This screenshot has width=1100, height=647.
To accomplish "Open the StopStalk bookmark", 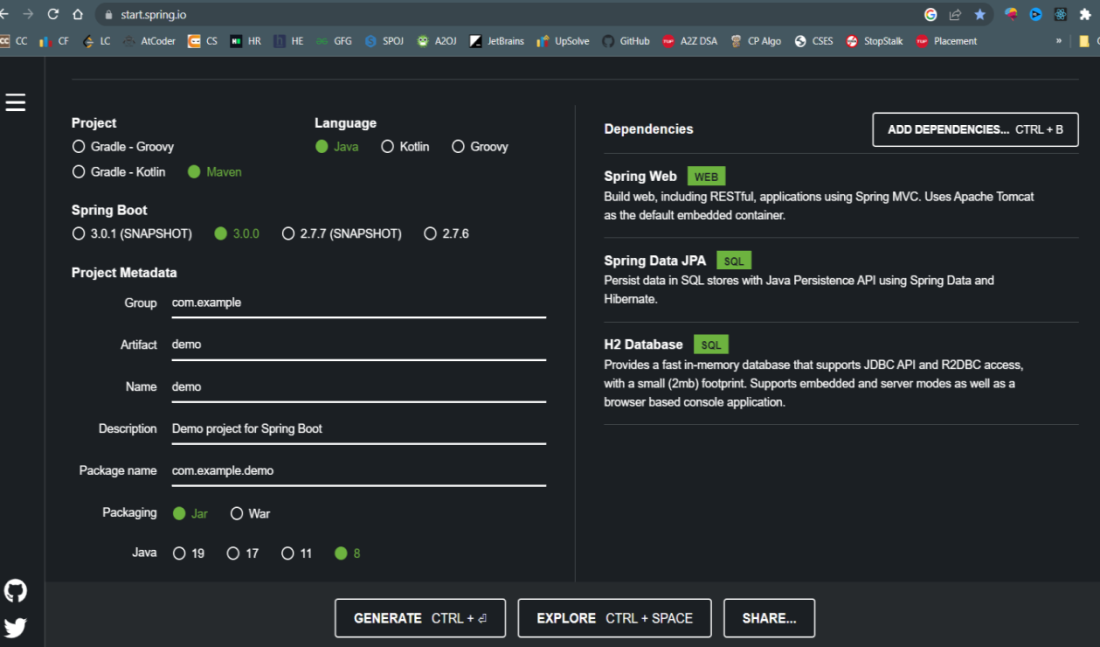I will coord(874,41).
